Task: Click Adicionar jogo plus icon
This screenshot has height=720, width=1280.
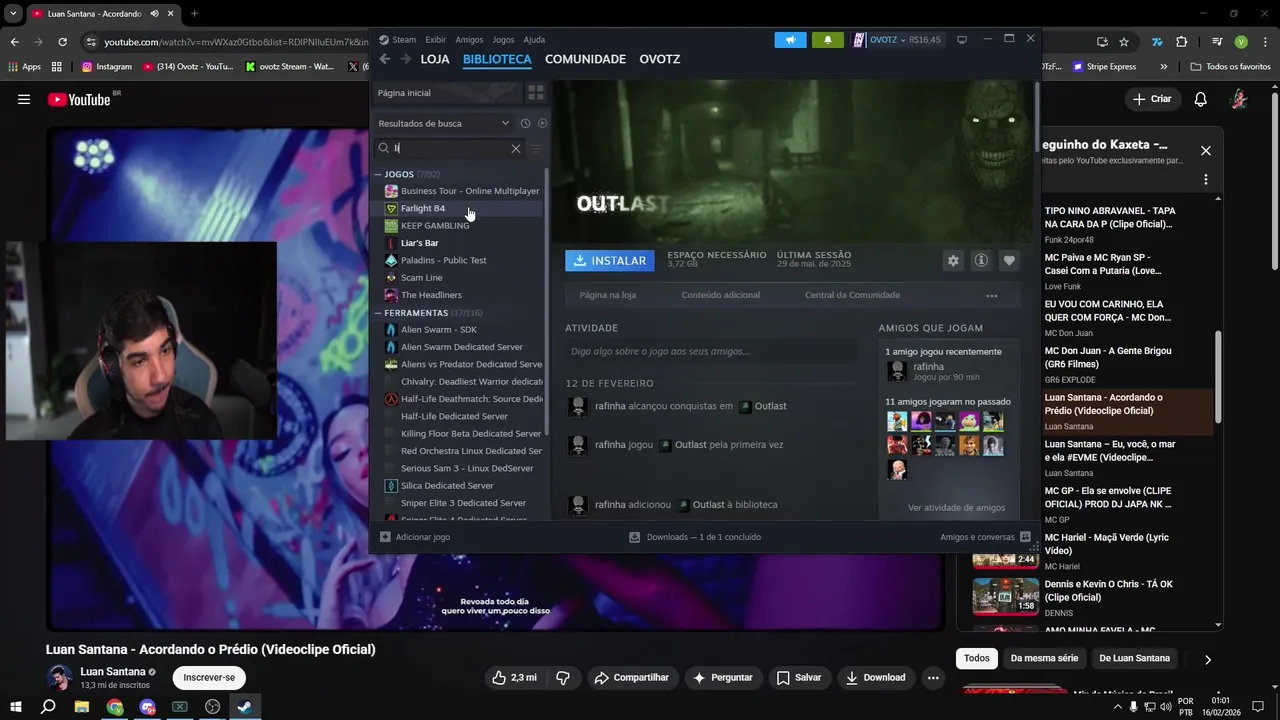Action: tap(385, 537)
